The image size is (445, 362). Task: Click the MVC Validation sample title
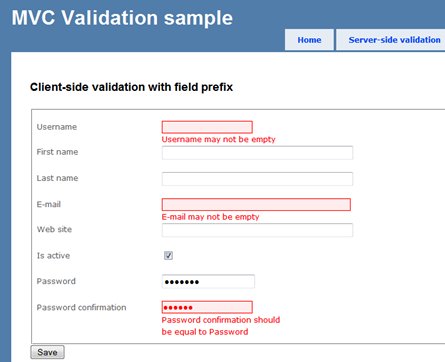pos(122,18)
